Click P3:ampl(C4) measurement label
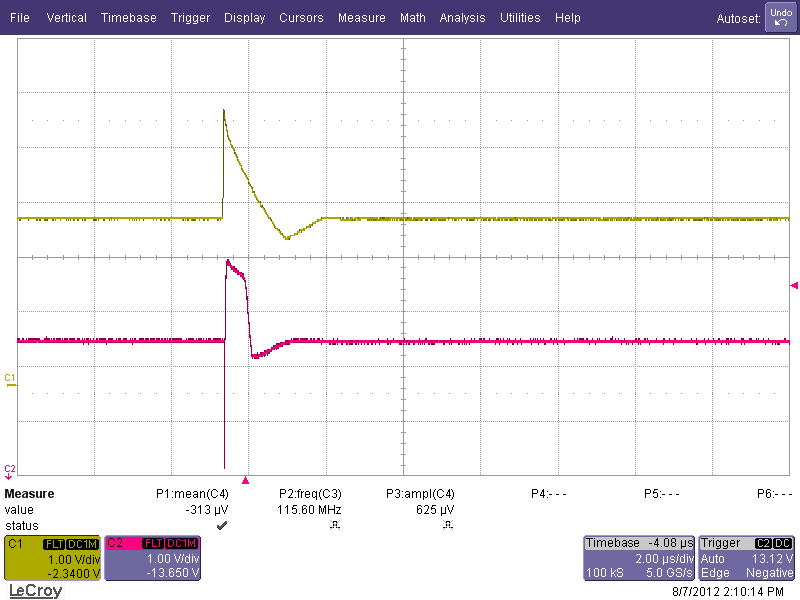The image size is (800, 600). pyautogui.click(x=420, y=494)
